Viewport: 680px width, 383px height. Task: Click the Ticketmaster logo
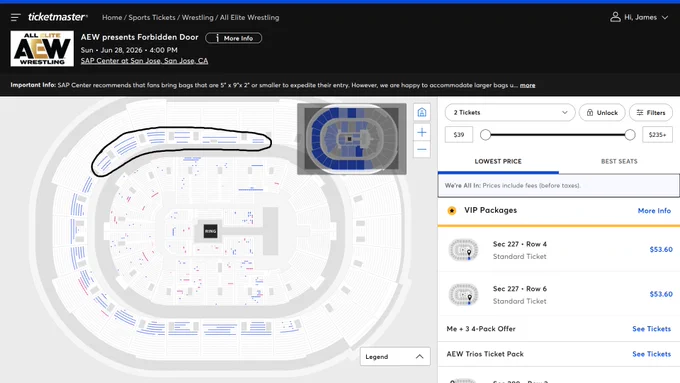(x=58, y=17)
